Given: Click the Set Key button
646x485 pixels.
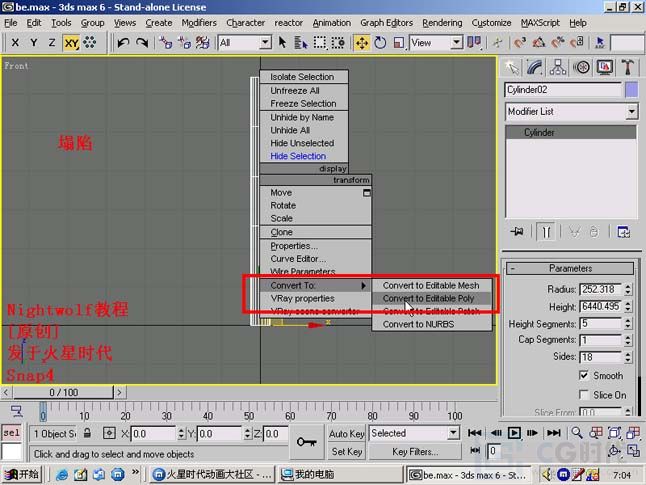Looking at the screenshot, I should coord(346,452).
